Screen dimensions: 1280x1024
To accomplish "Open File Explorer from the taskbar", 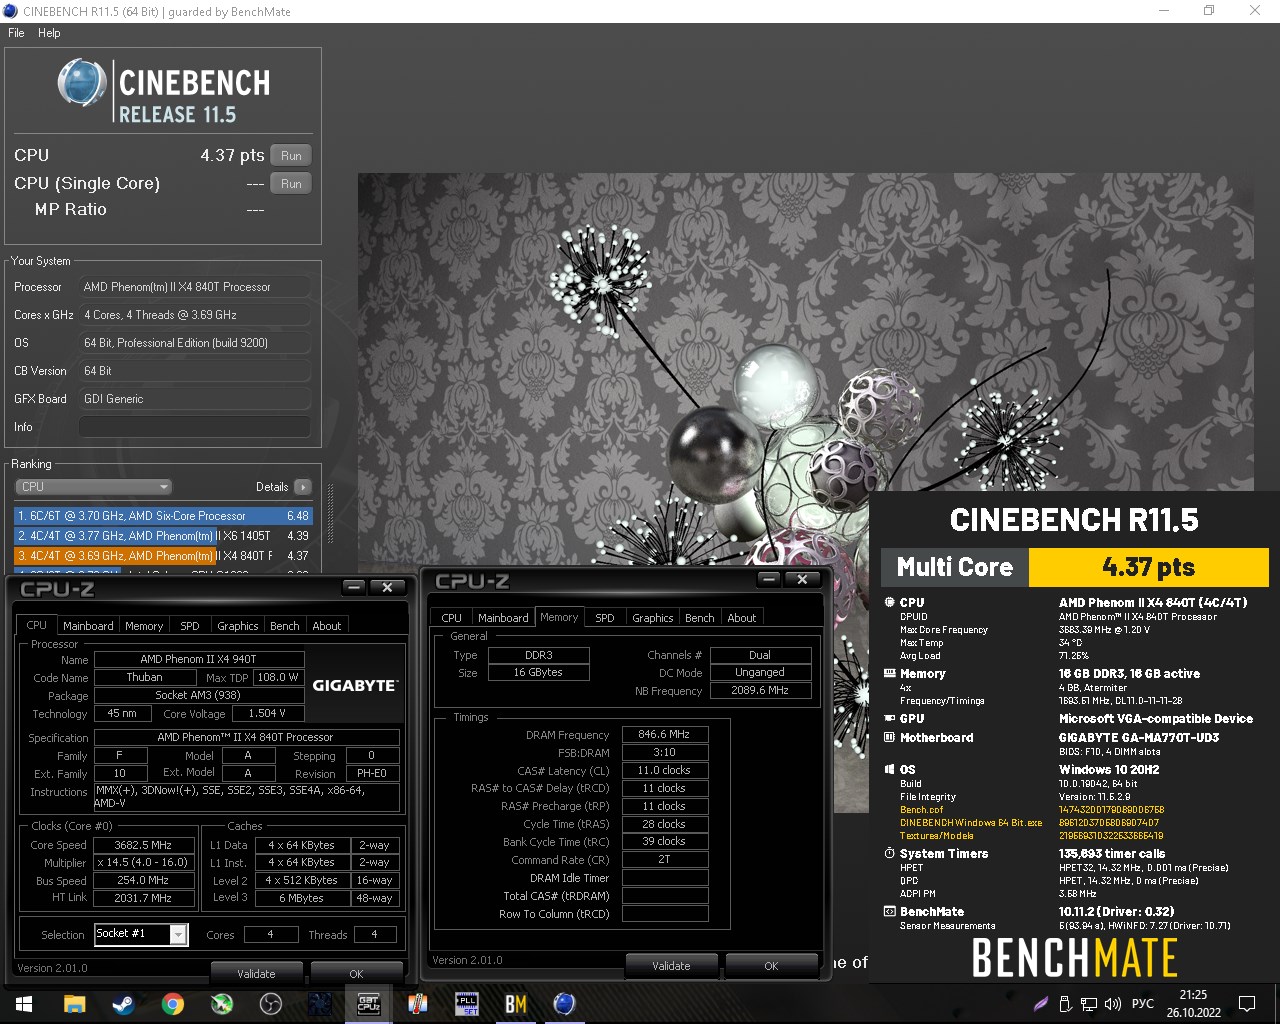I will point(75,1004).
